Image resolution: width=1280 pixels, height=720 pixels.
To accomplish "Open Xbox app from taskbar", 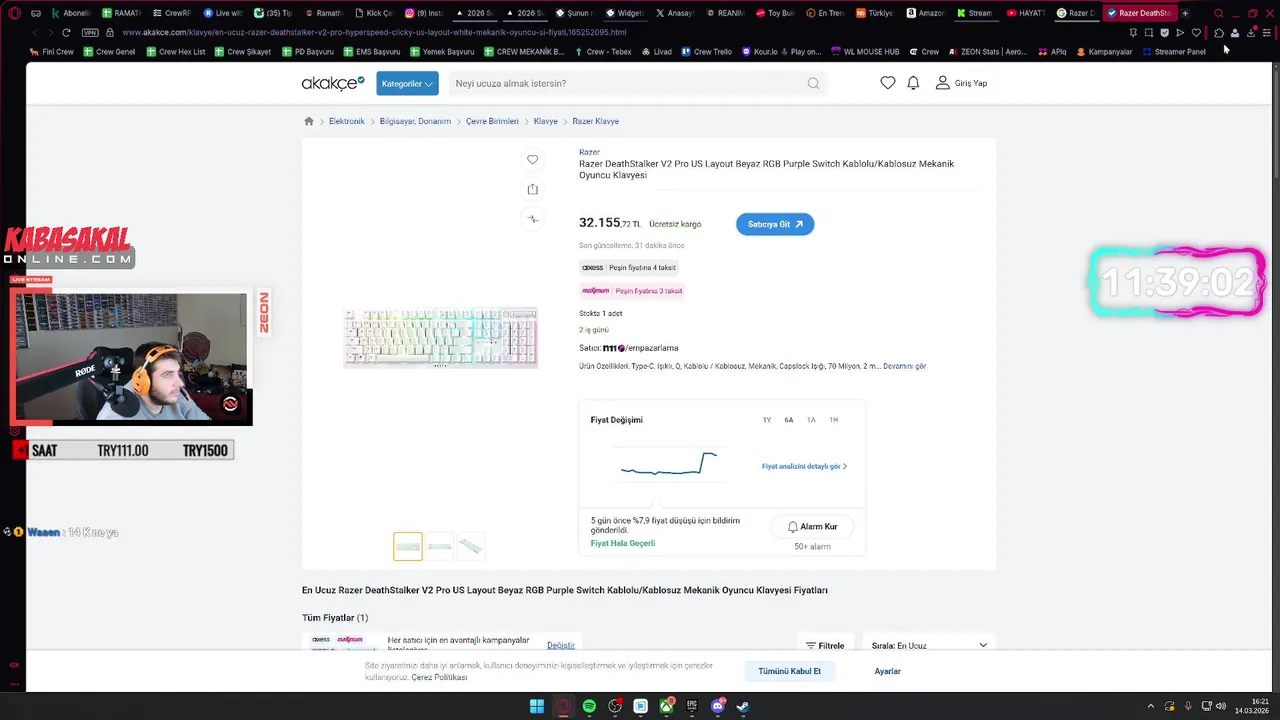I will point(667,706).
